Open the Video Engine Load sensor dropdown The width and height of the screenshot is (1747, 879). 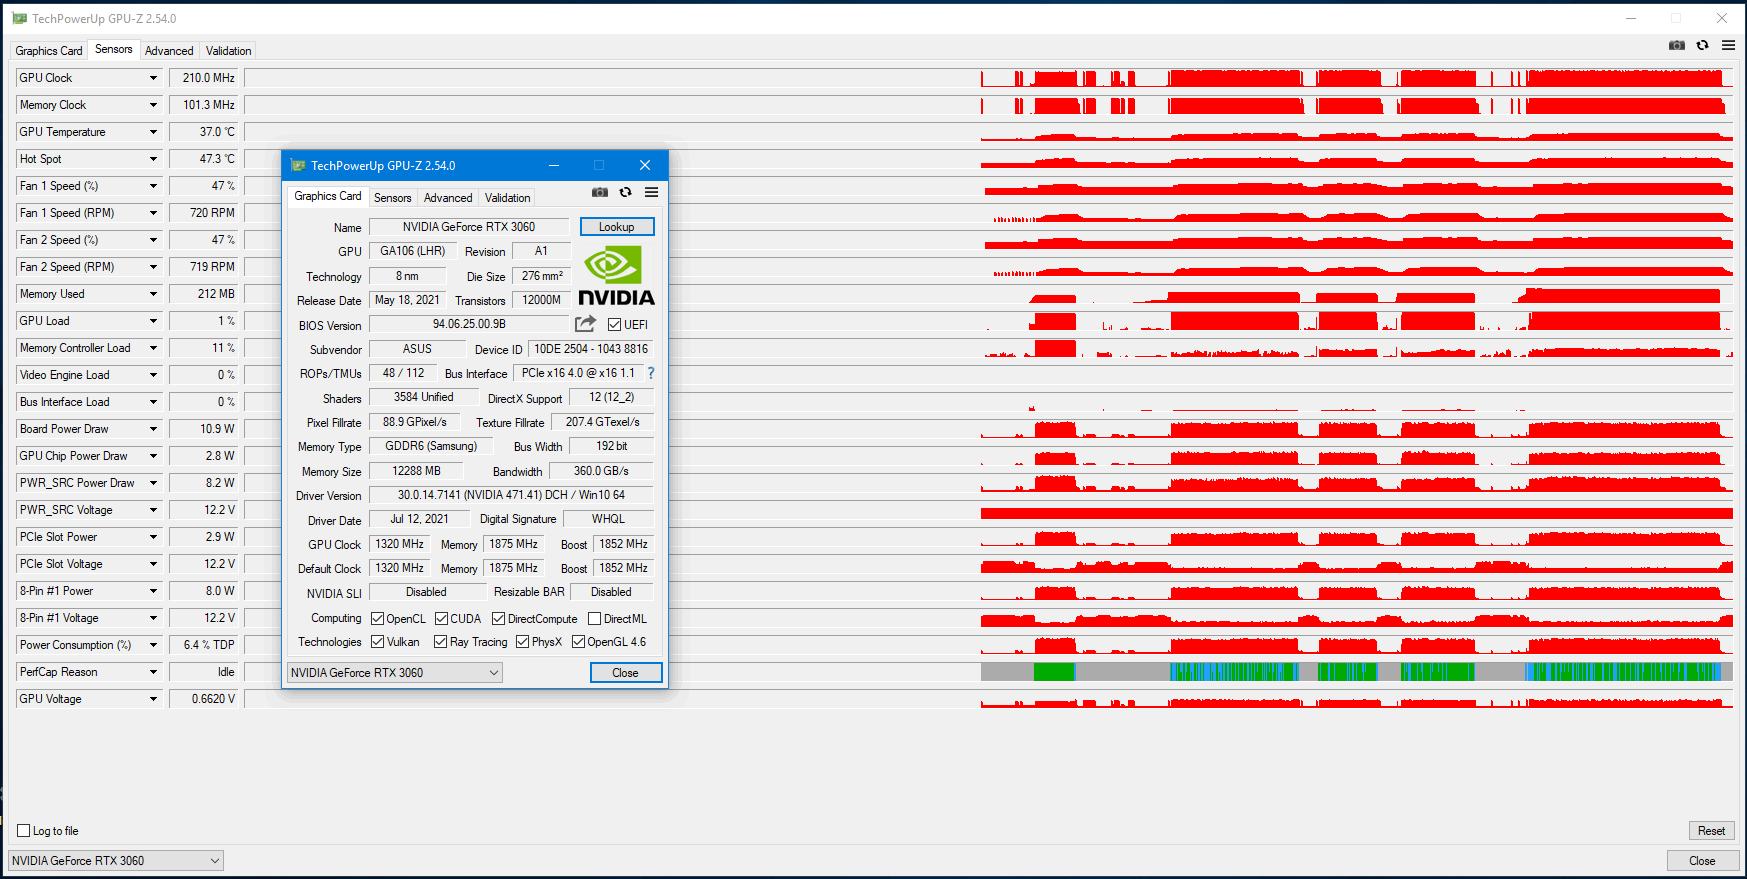(x=153, y=375)
